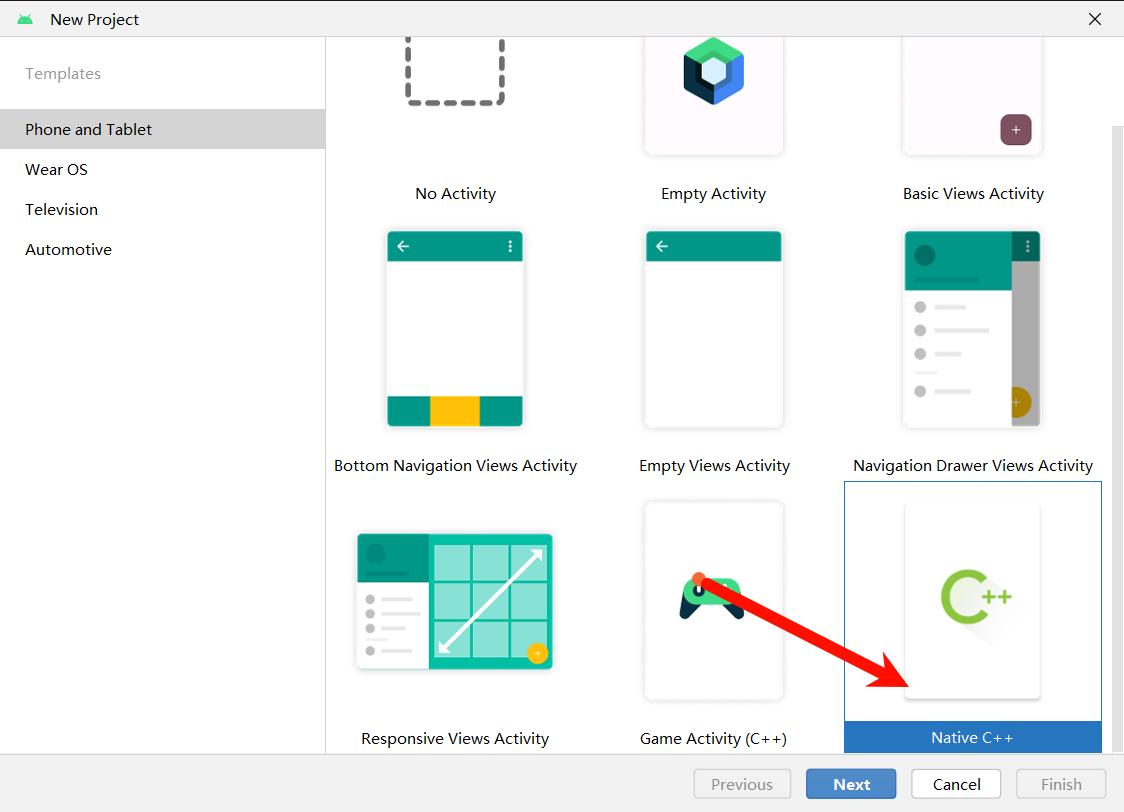Select the No Activity template icon

click(454, 72)
